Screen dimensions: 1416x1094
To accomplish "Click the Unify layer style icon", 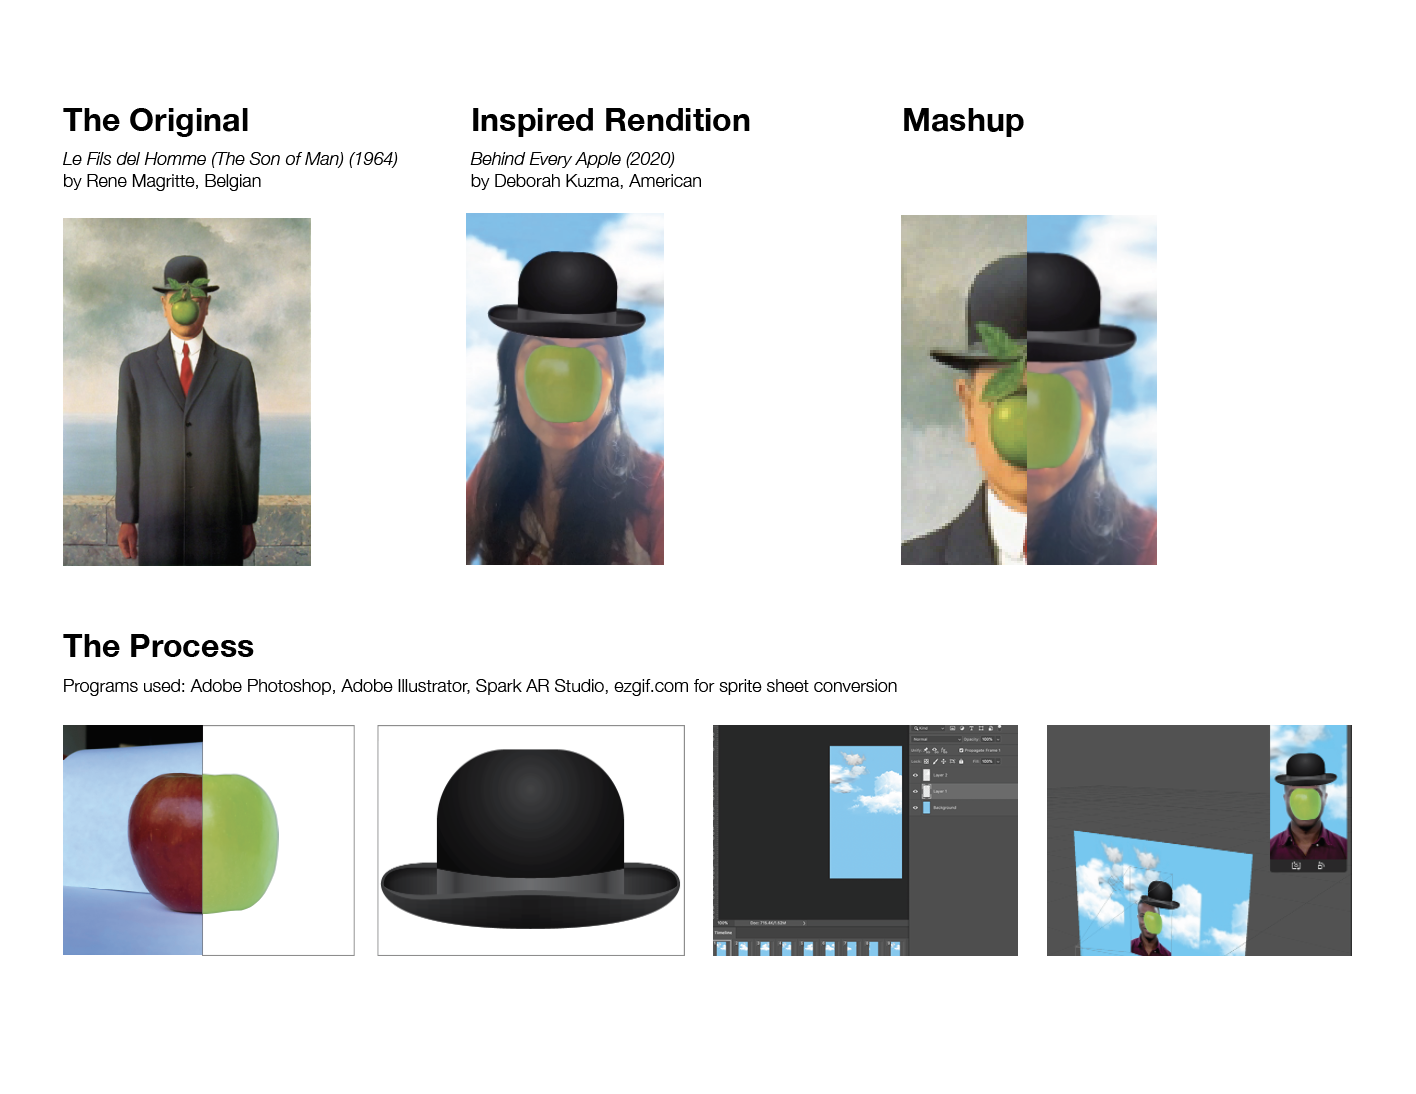I will pos(944,750).
